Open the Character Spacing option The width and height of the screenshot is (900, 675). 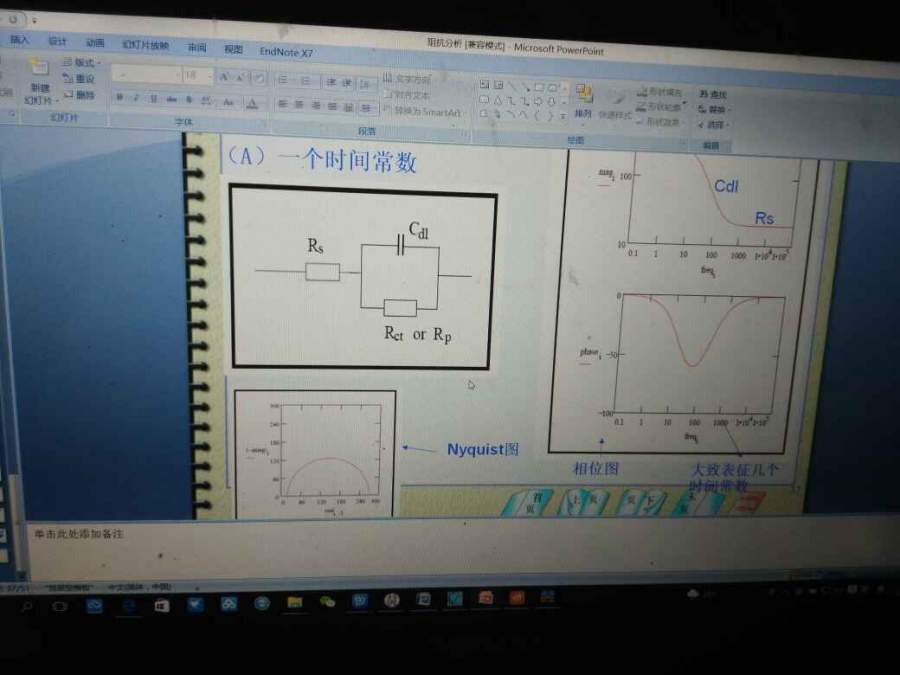[x=206, y=101]
